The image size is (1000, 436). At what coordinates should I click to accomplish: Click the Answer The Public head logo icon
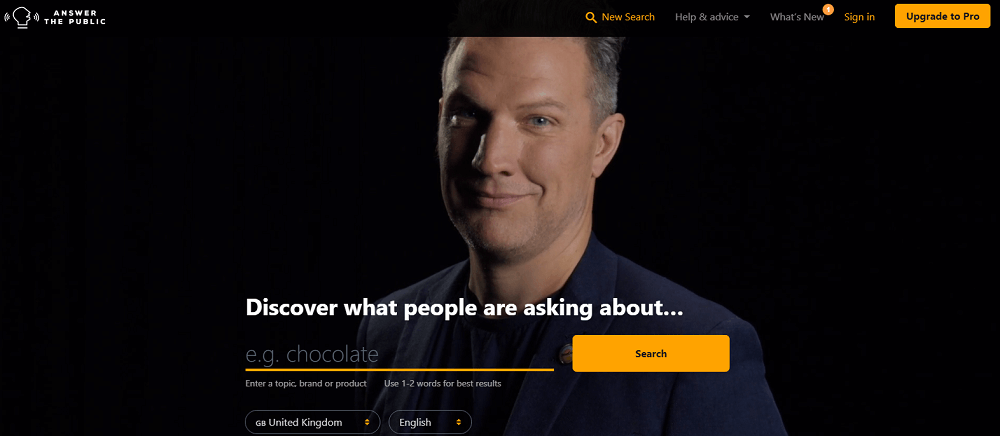21,17
